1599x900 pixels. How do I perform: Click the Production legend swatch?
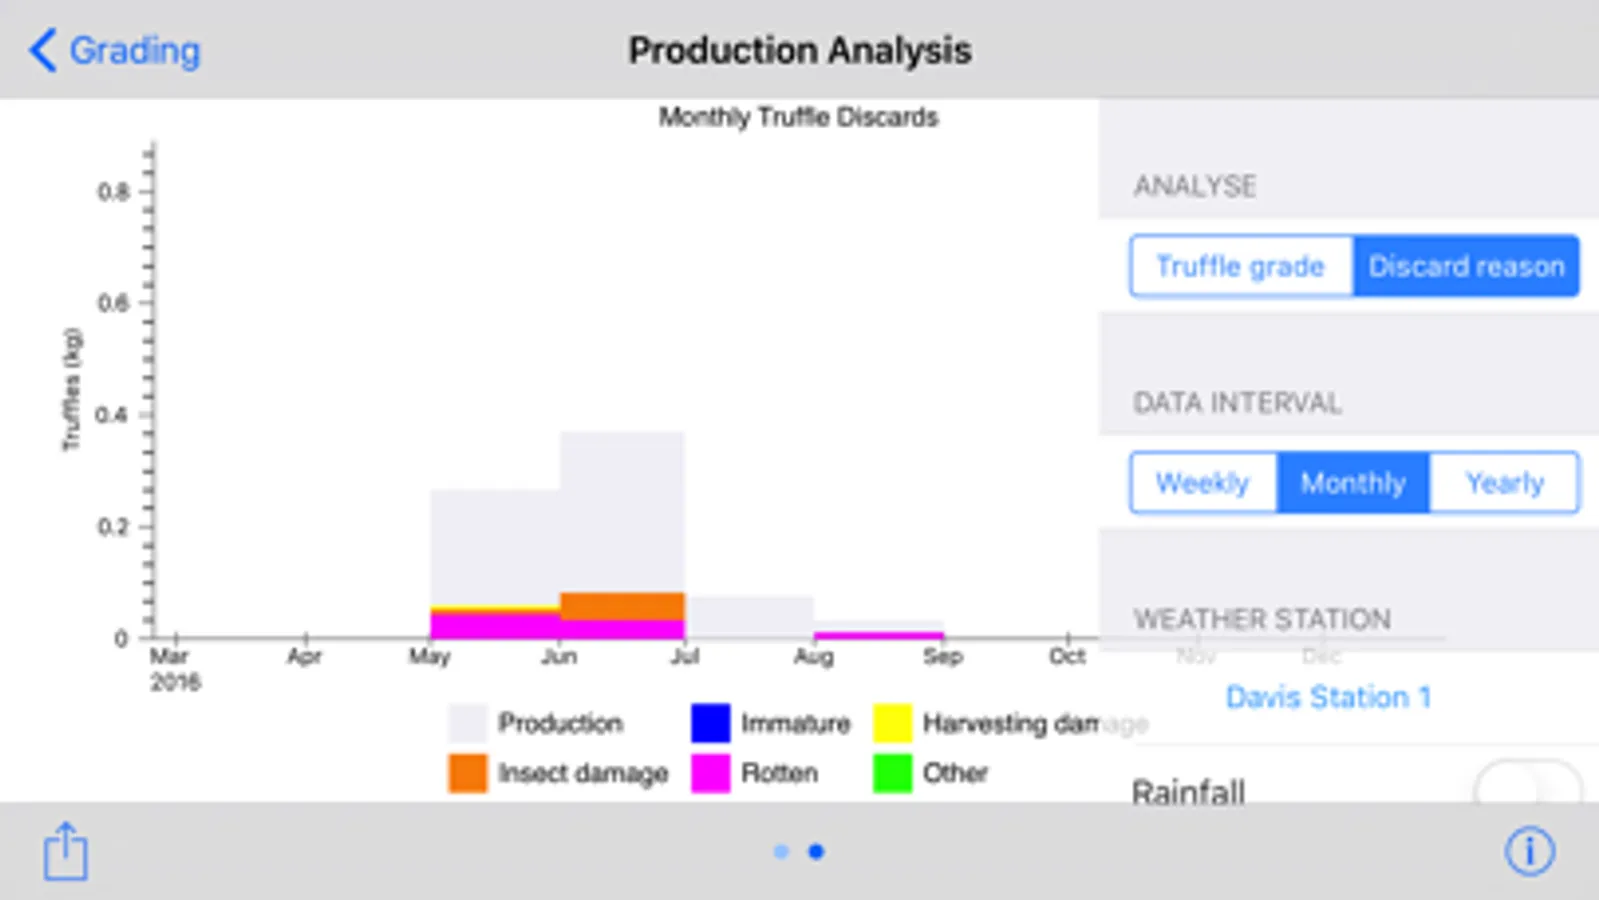(467, 723)
